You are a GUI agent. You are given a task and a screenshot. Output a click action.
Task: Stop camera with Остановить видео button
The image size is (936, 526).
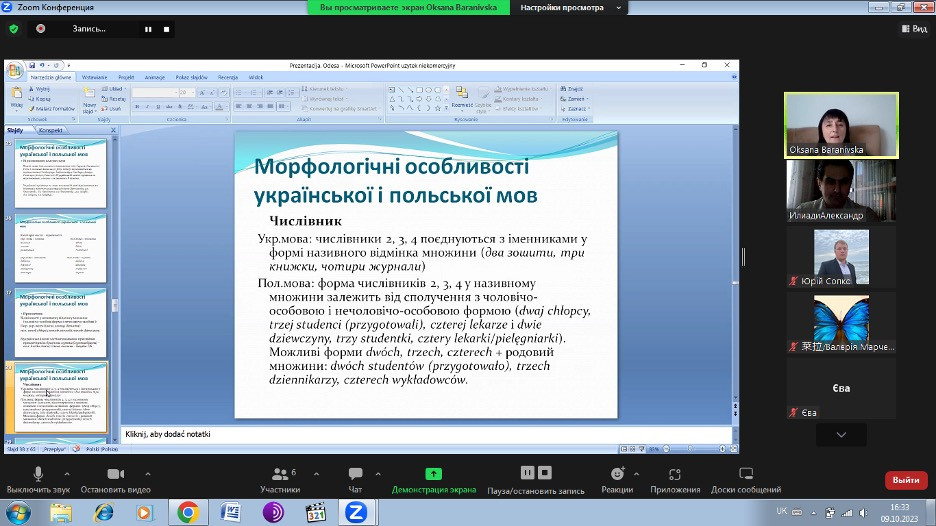[115, 474]
